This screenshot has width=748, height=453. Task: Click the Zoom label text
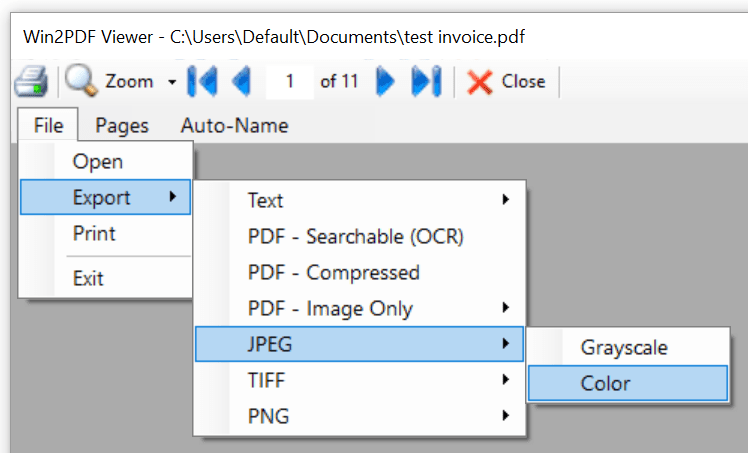[x=129, y=82]
